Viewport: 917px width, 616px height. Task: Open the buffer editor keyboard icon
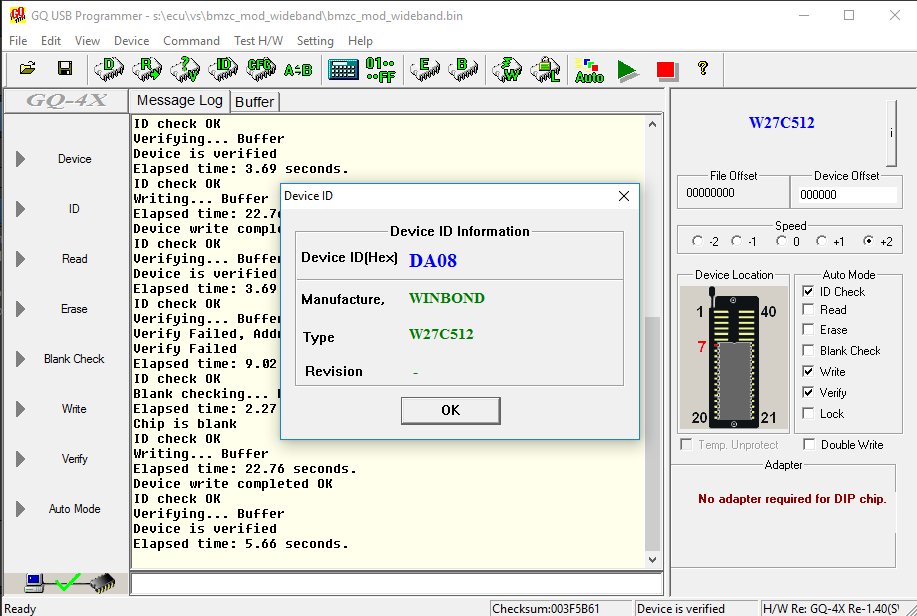click(x=343, y=70)
